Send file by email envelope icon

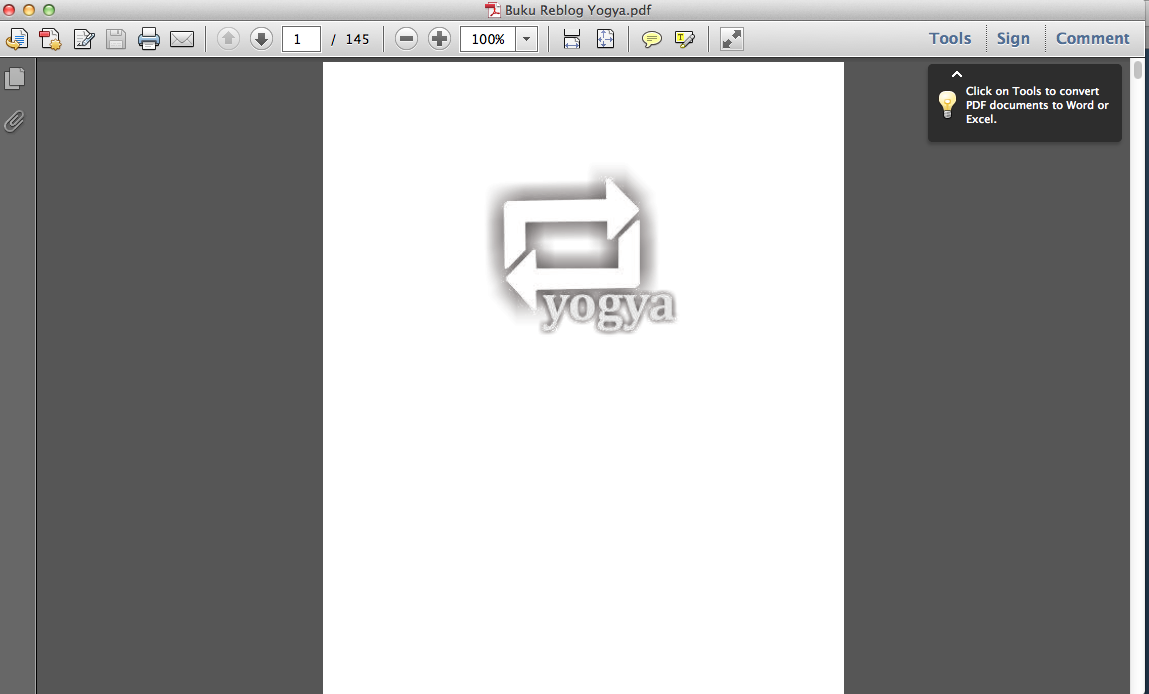[182, 39]
